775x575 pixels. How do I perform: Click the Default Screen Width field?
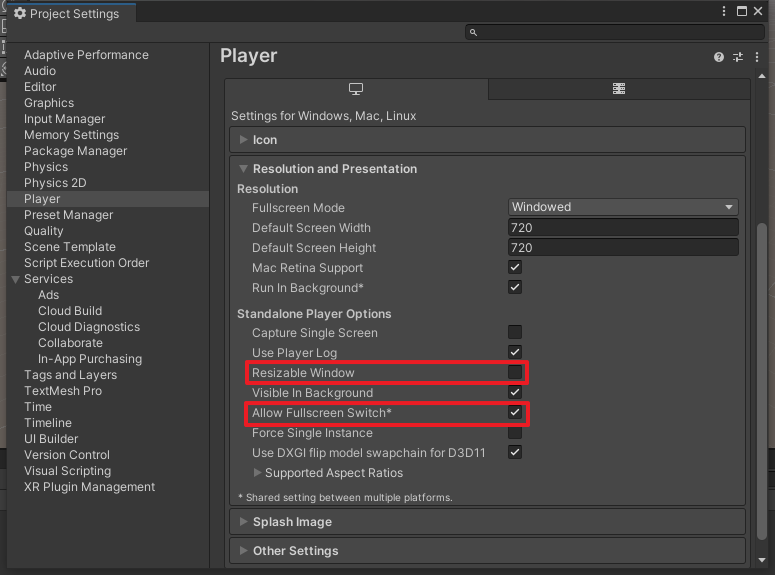(x=623, y=227)
